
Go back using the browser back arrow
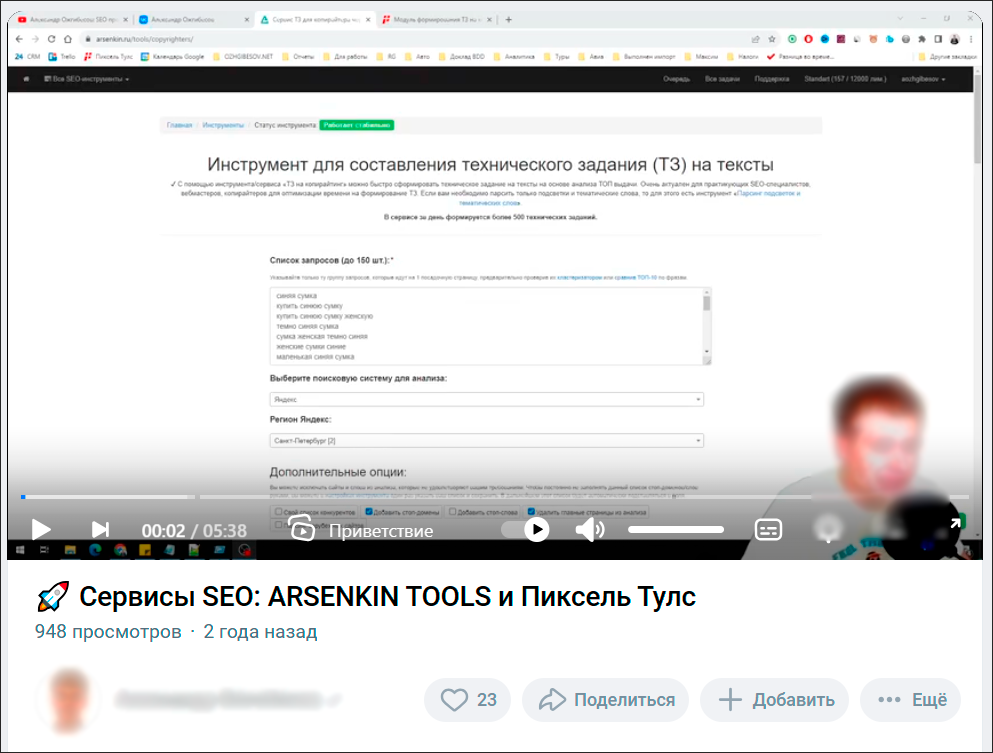tap(19, 39)
